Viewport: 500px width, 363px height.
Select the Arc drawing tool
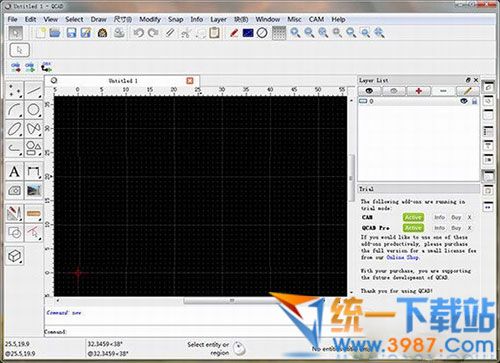click(x=14, y=109)
